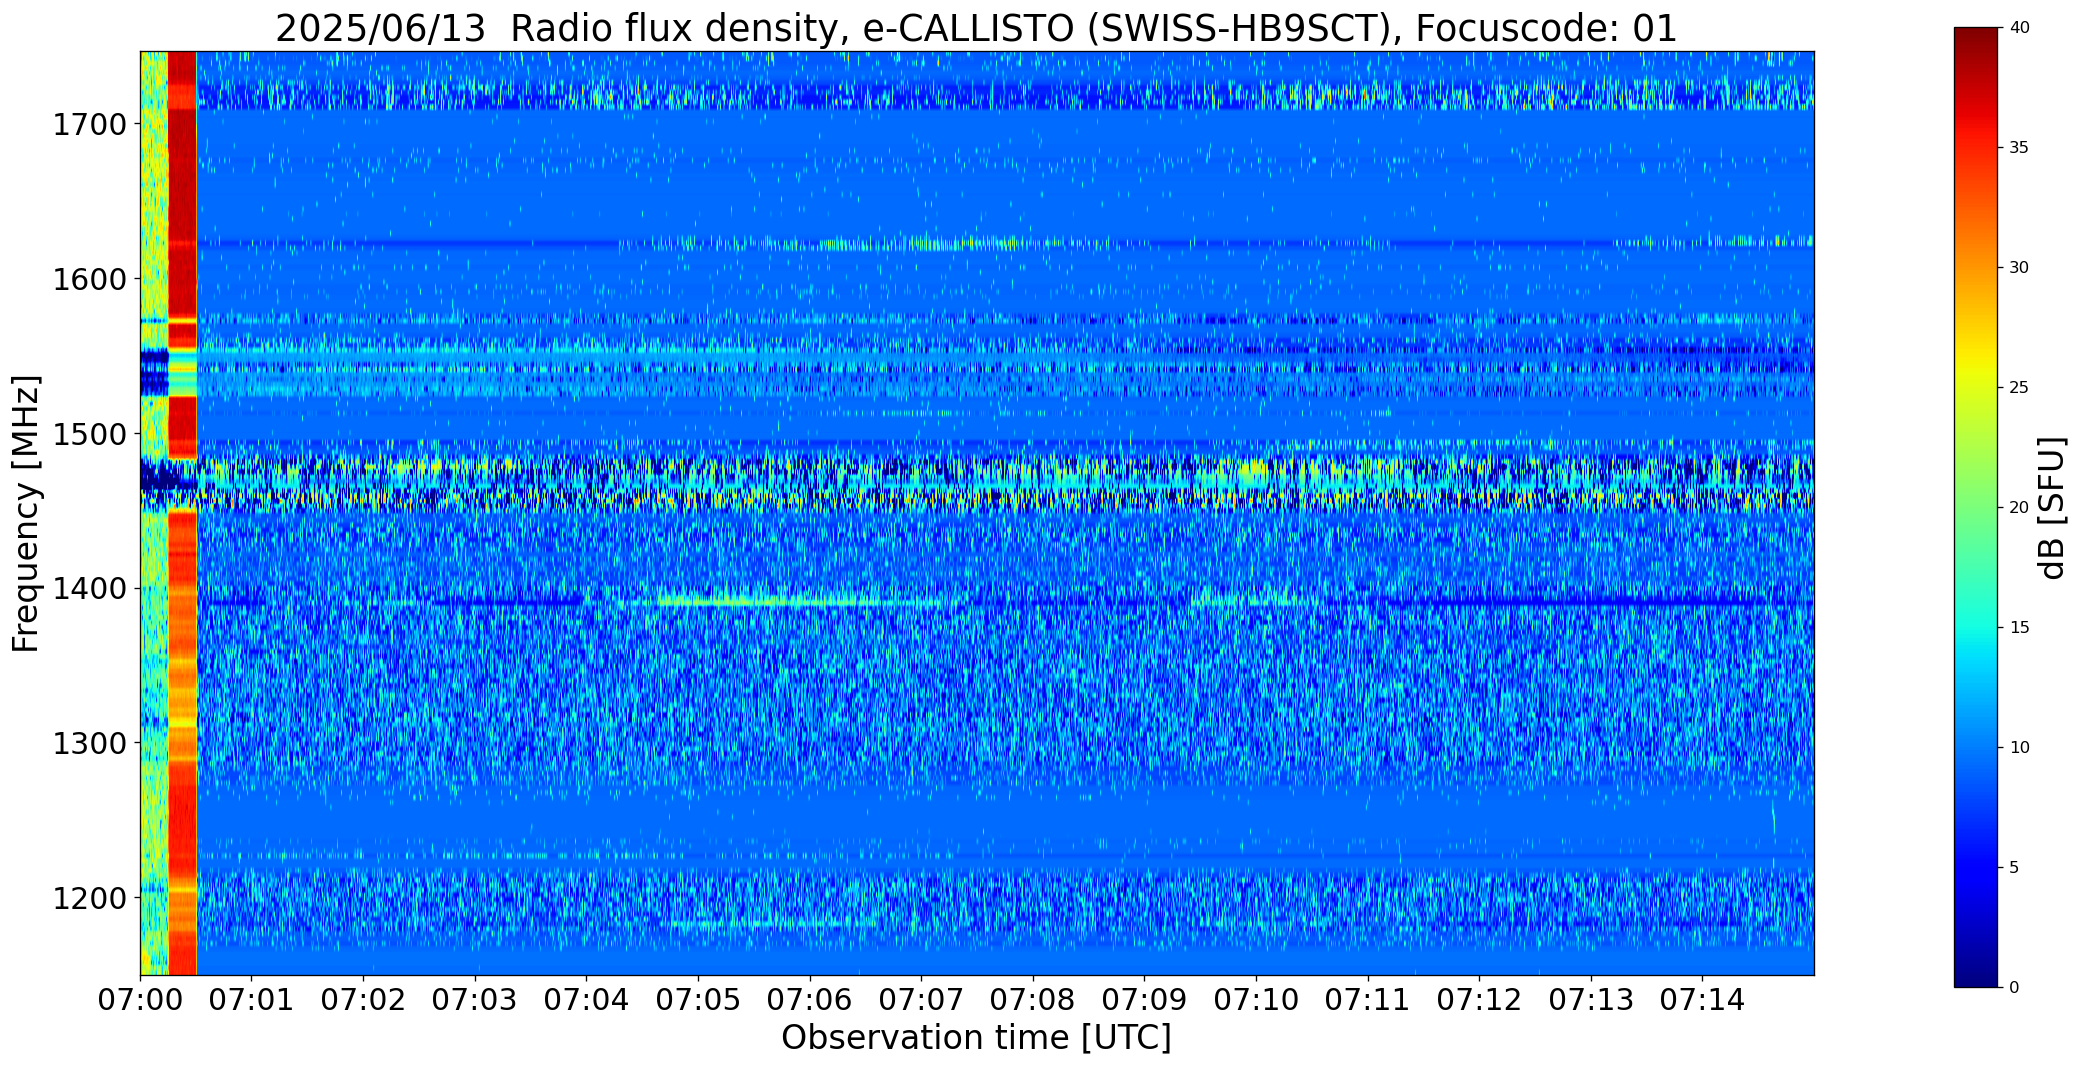Click the 07:07 time tick label
Image resolution: width=2082 pixels, height=1067 pixels.
pyautogui.click(x=921, y=1000)
